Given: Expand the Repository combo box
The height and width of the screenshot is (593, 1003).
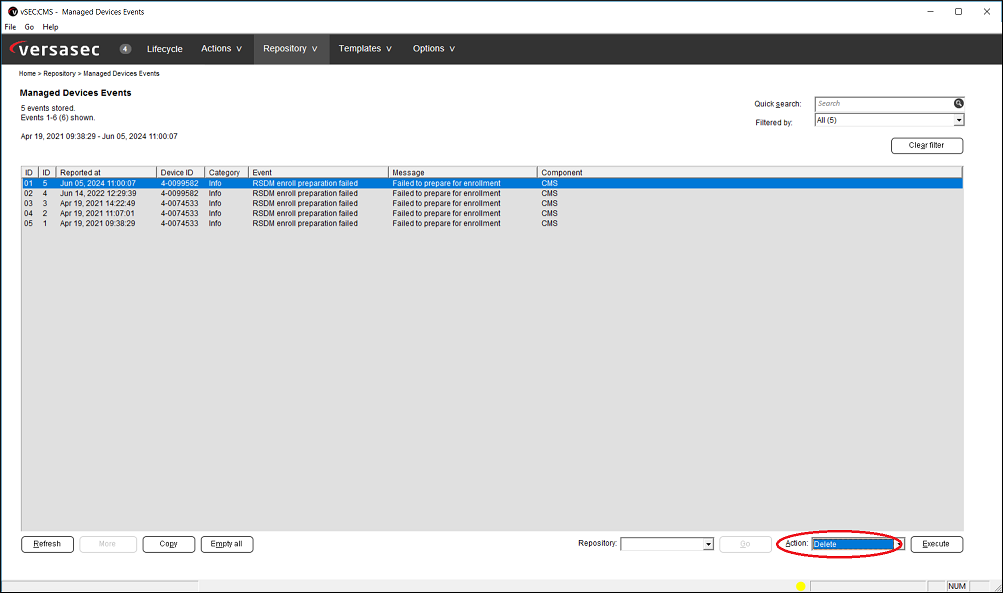Looking at the screenshot, I should (708, 544).
